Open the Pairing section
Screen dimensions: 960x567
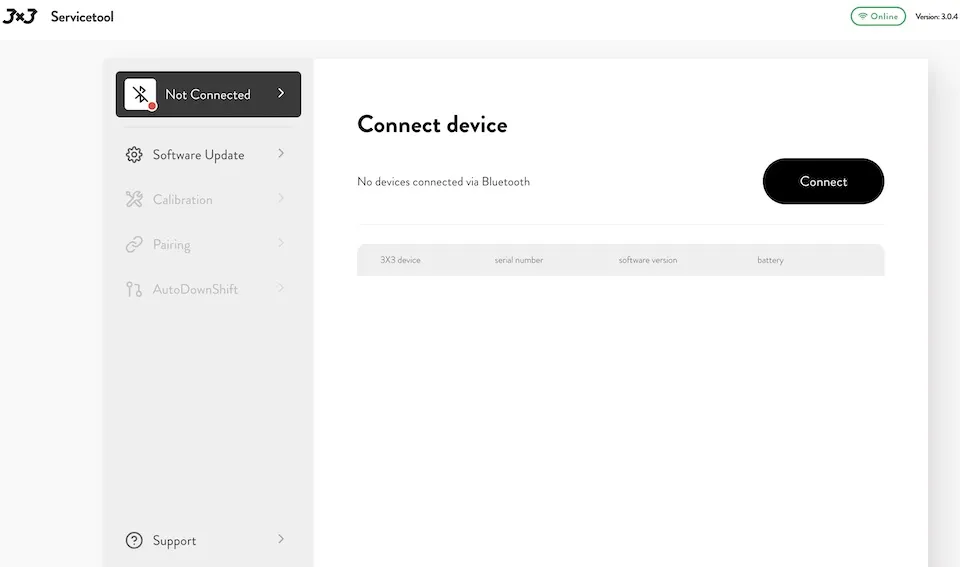(206, 244)
